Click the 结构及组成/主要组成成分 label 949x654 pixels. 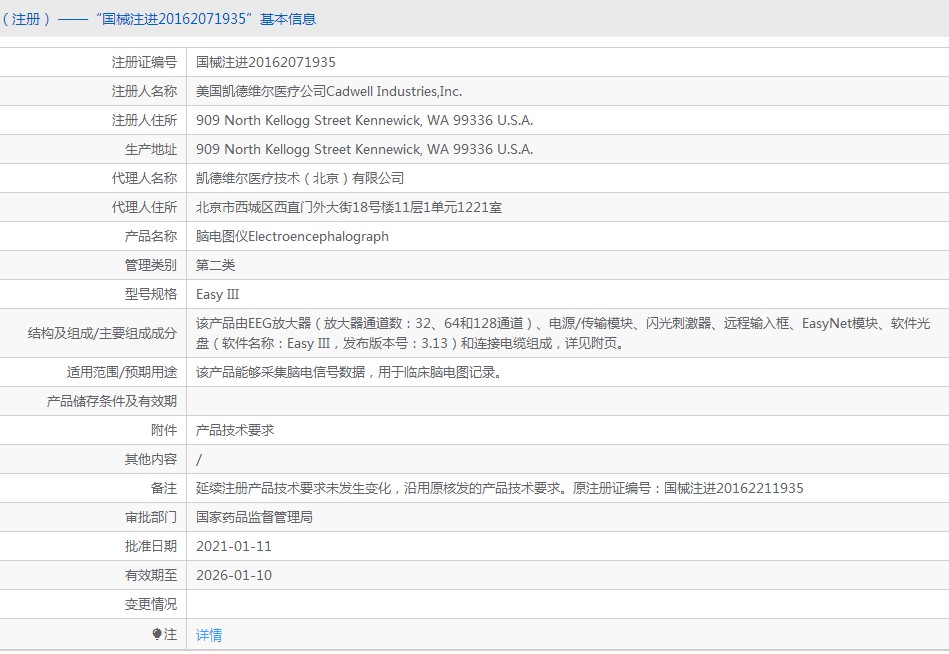coord(102,333)
